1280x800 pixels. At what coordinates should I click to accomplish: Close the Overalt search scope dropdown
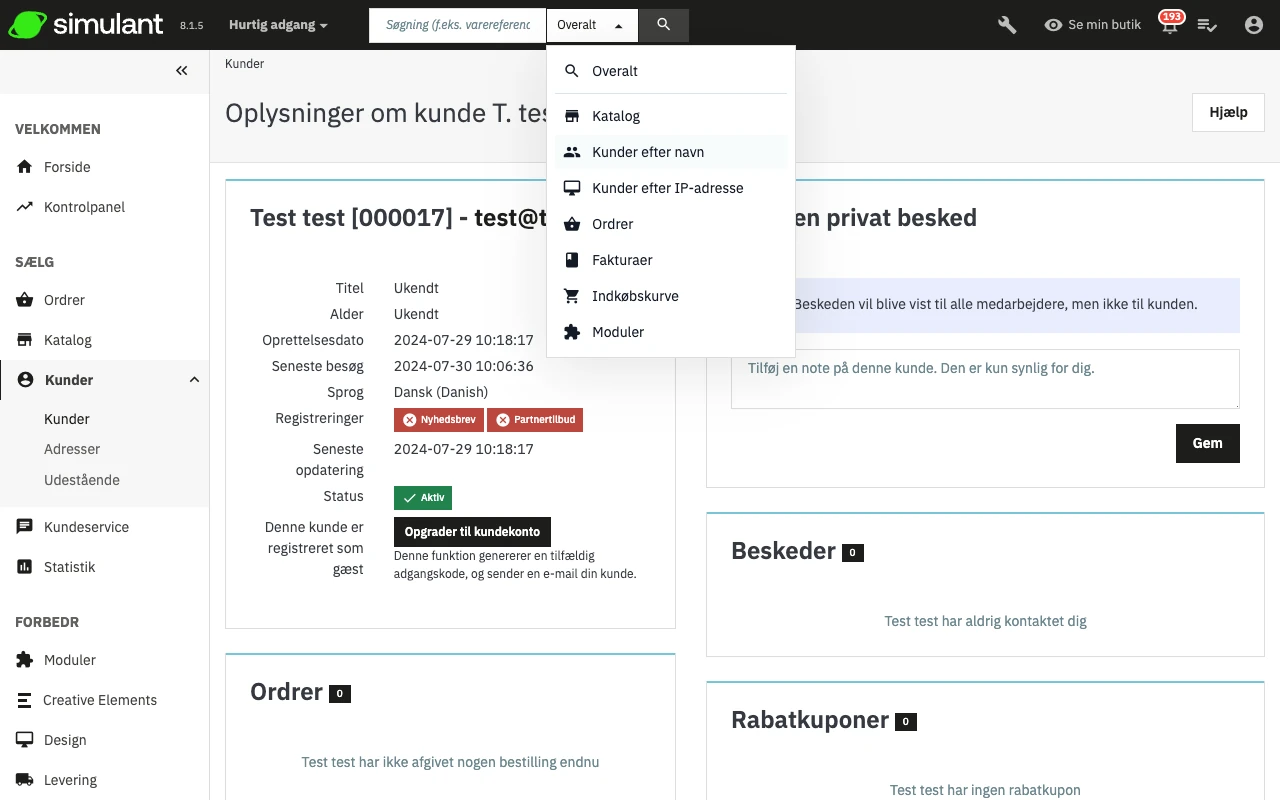pos(592,25)
